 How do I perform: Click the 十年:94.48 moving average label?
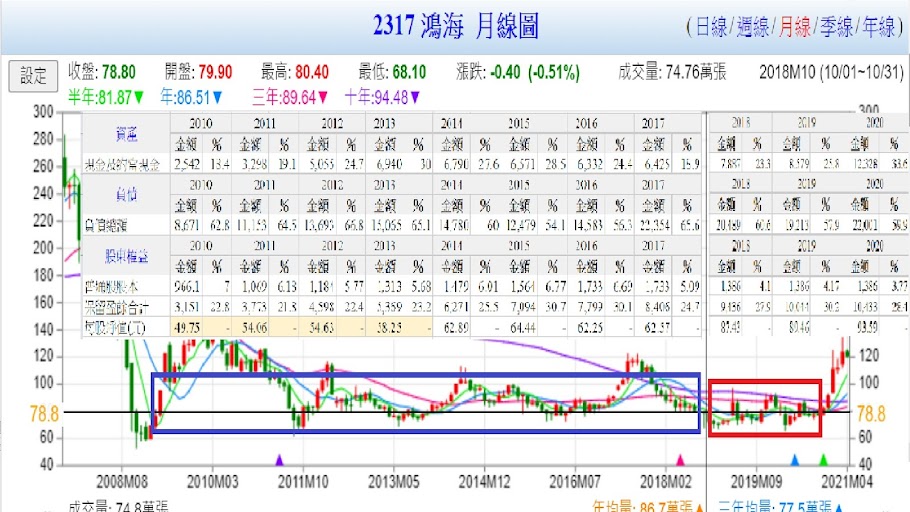coord(382,98)
